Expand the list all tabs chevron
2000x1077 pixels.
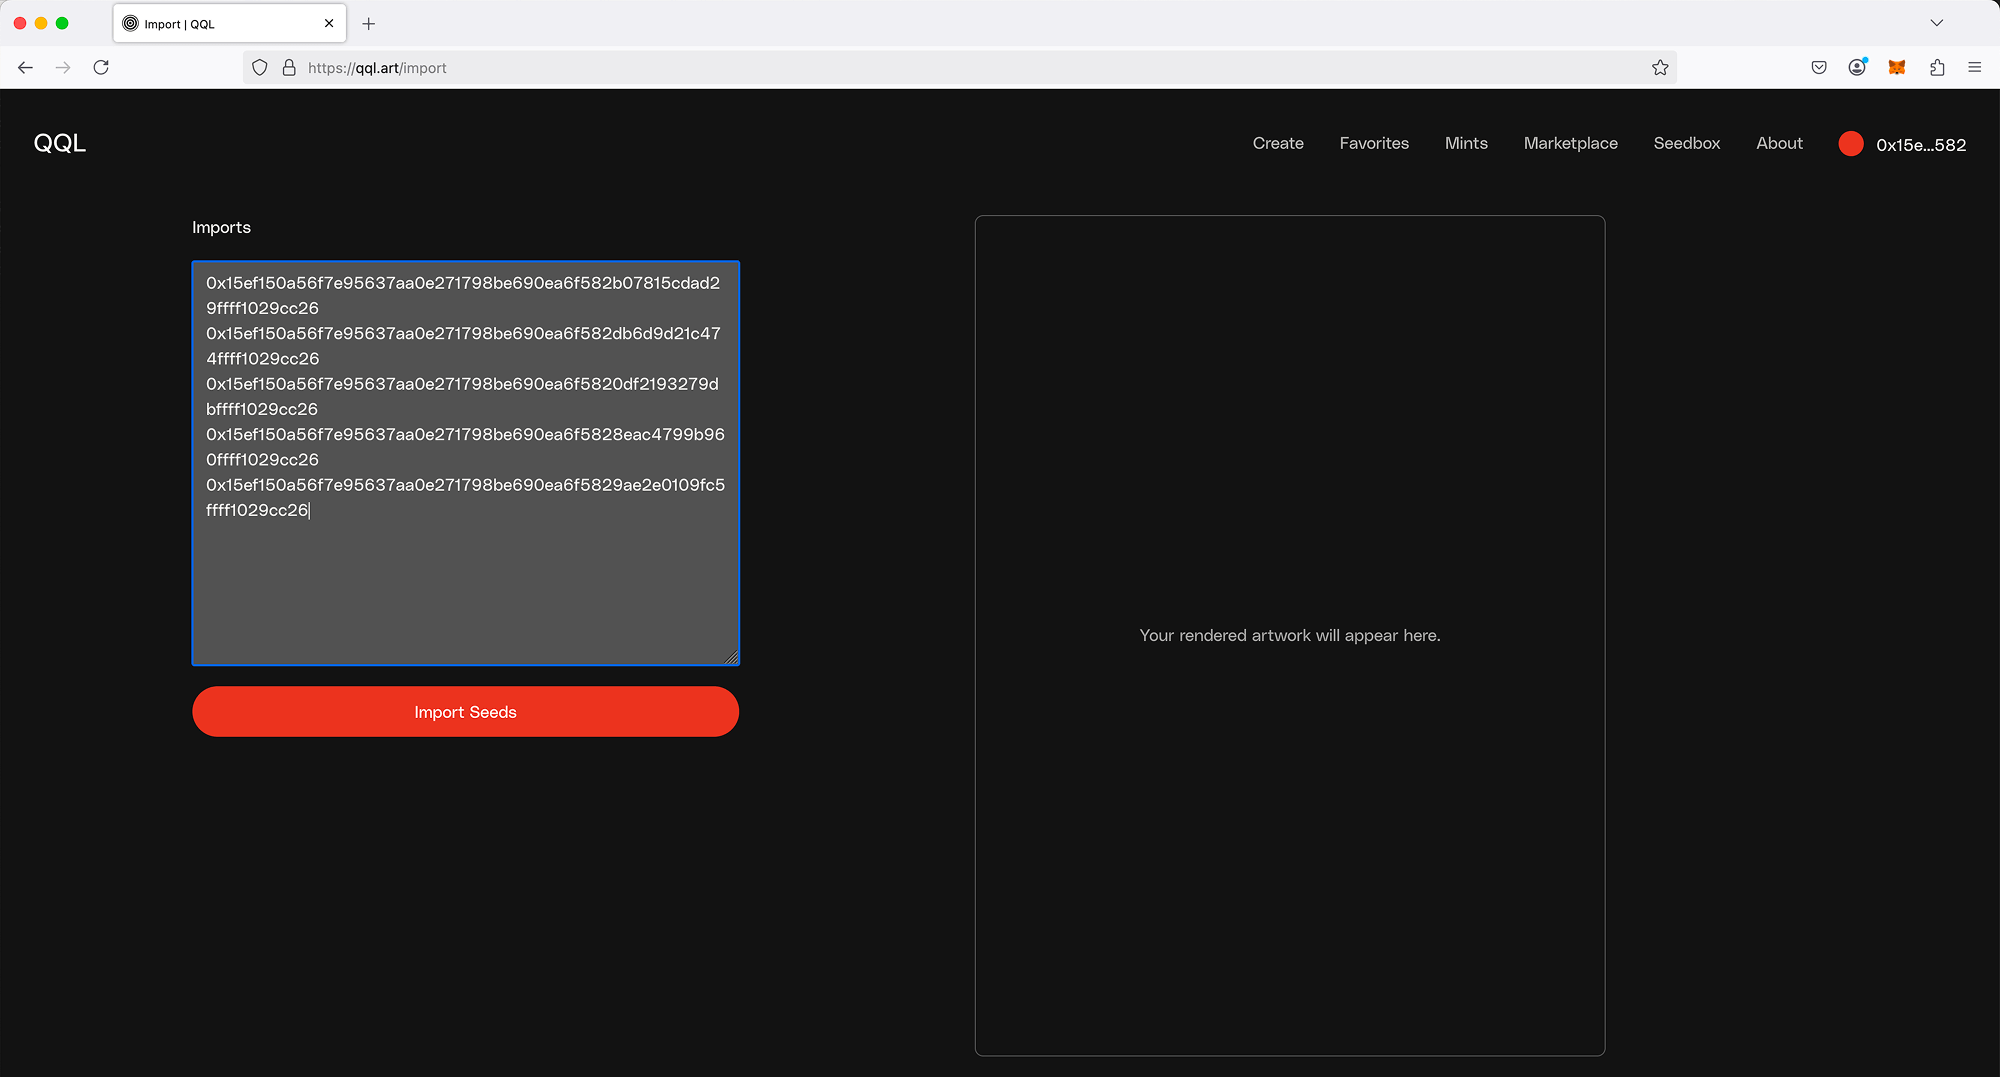[x=1936, y=23]
